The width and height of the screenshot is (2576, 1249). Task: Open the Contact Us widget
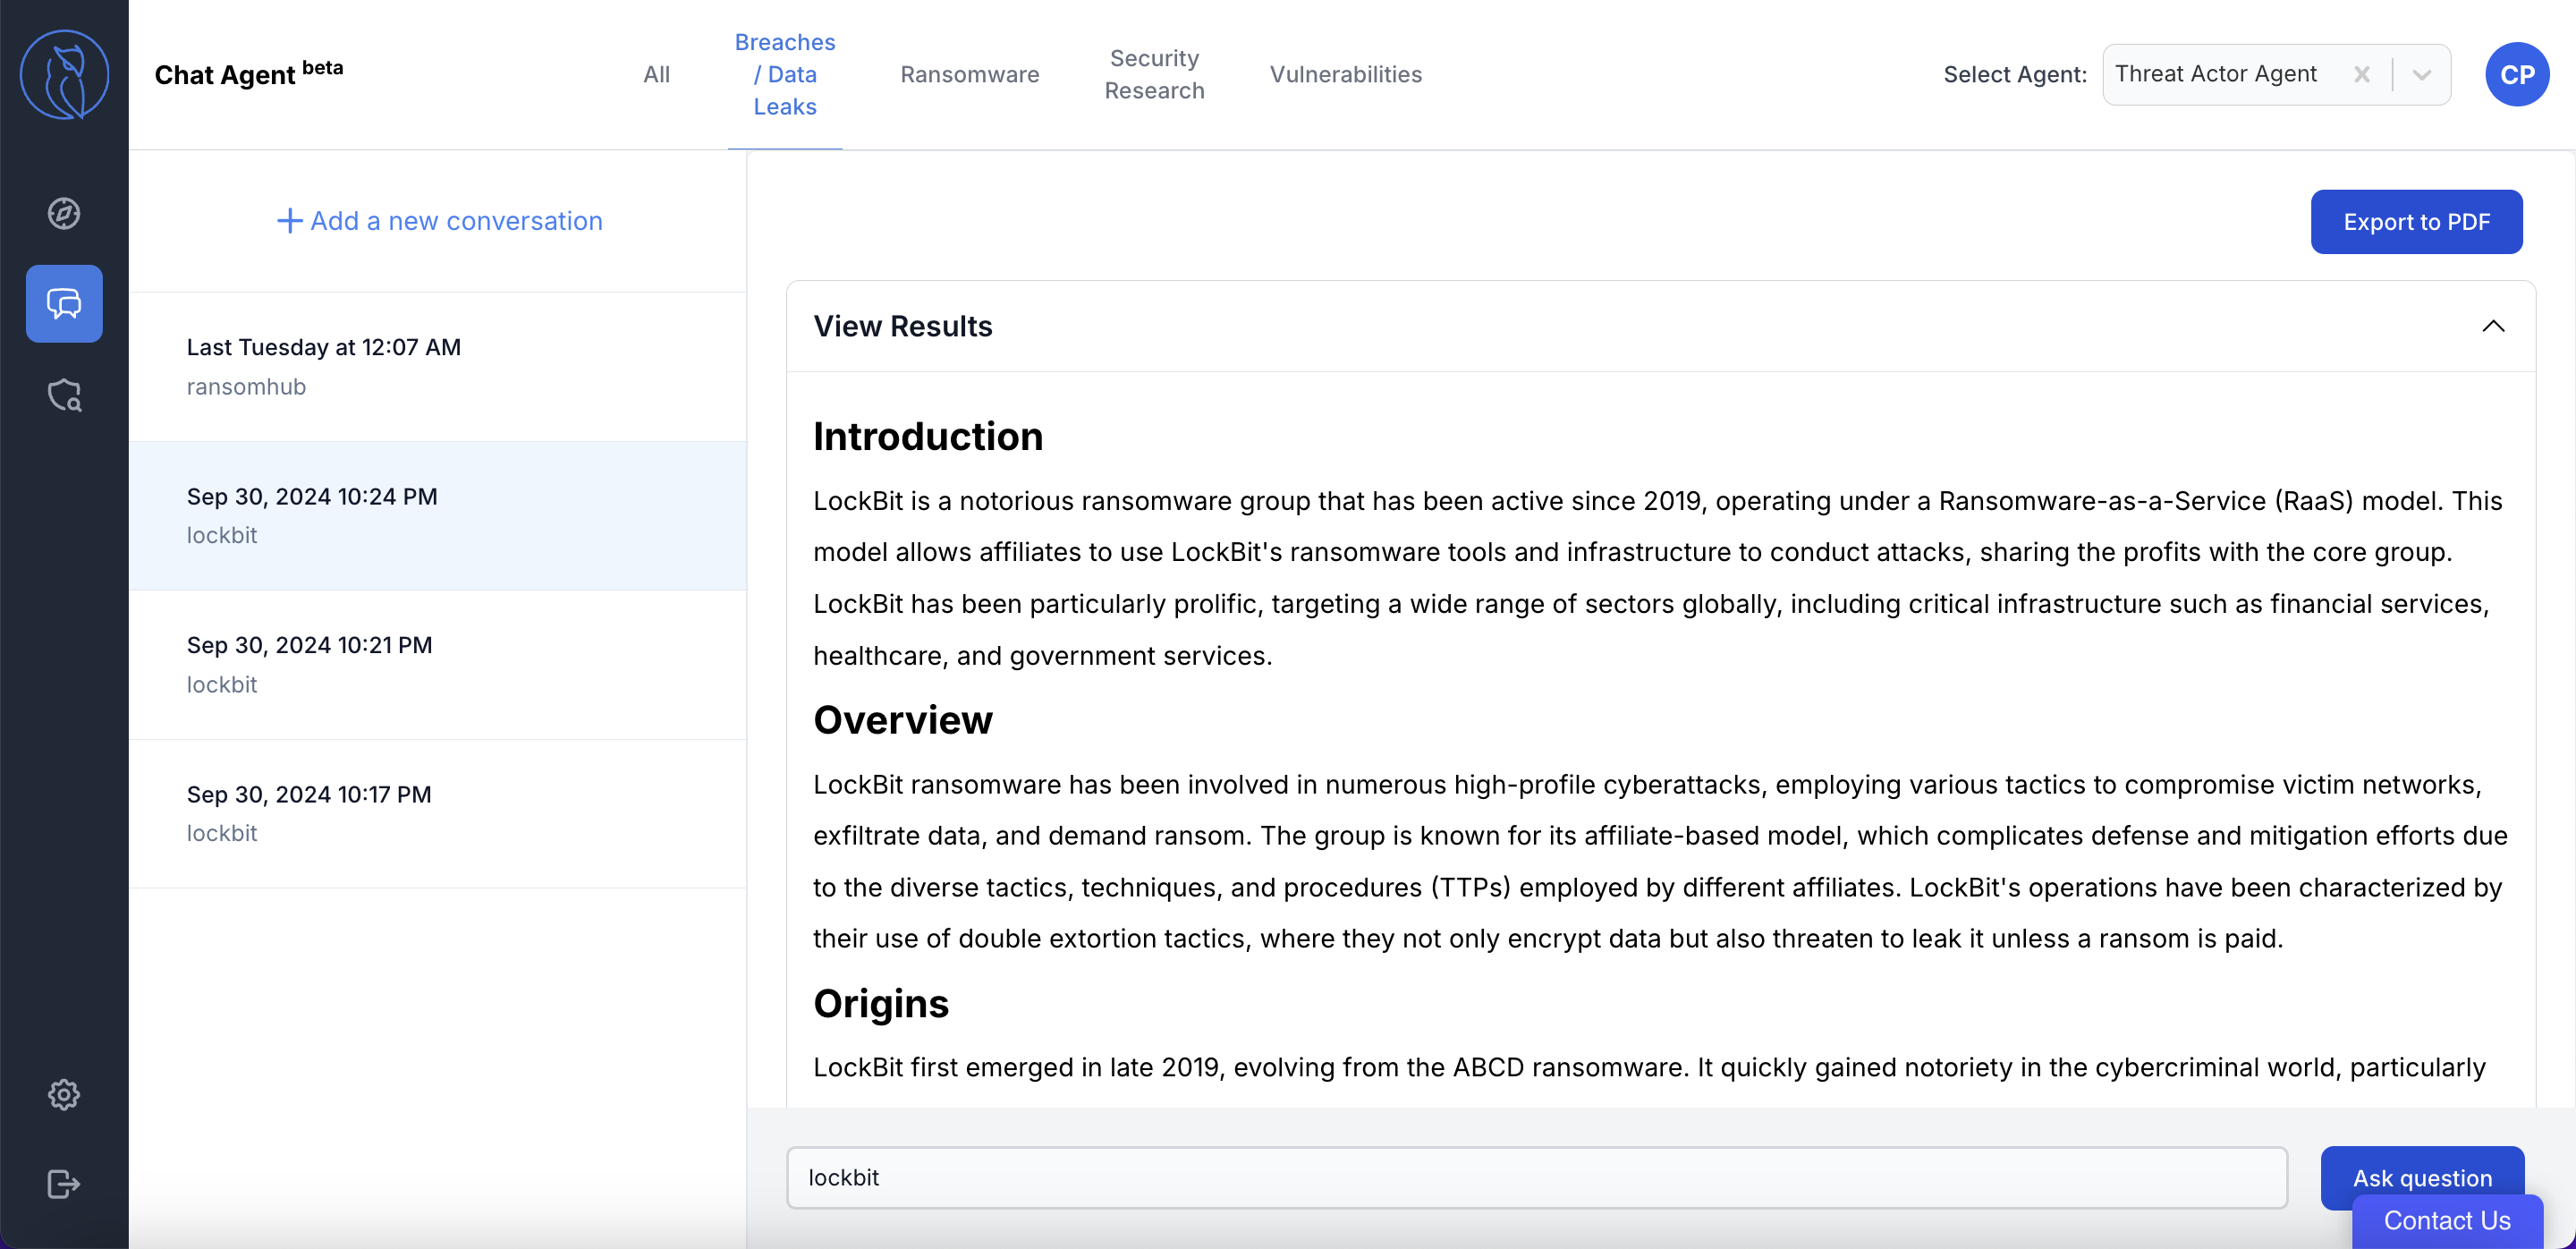(2446, 1221)
